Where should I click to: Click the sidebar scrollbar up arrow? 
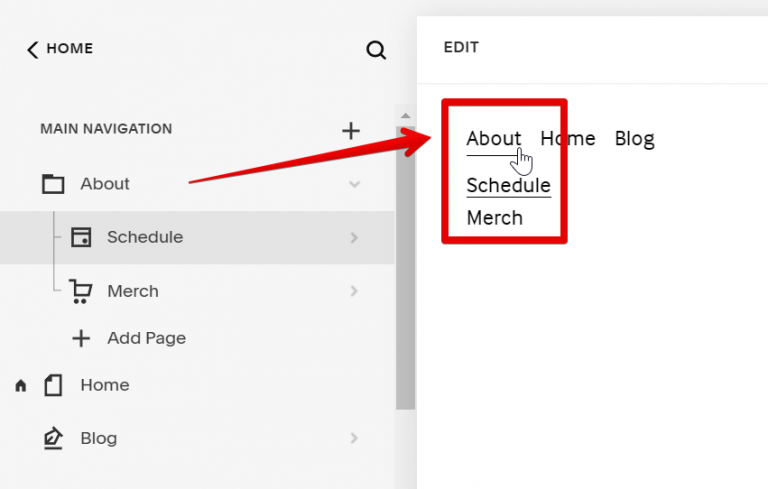(x=405, y=116)
